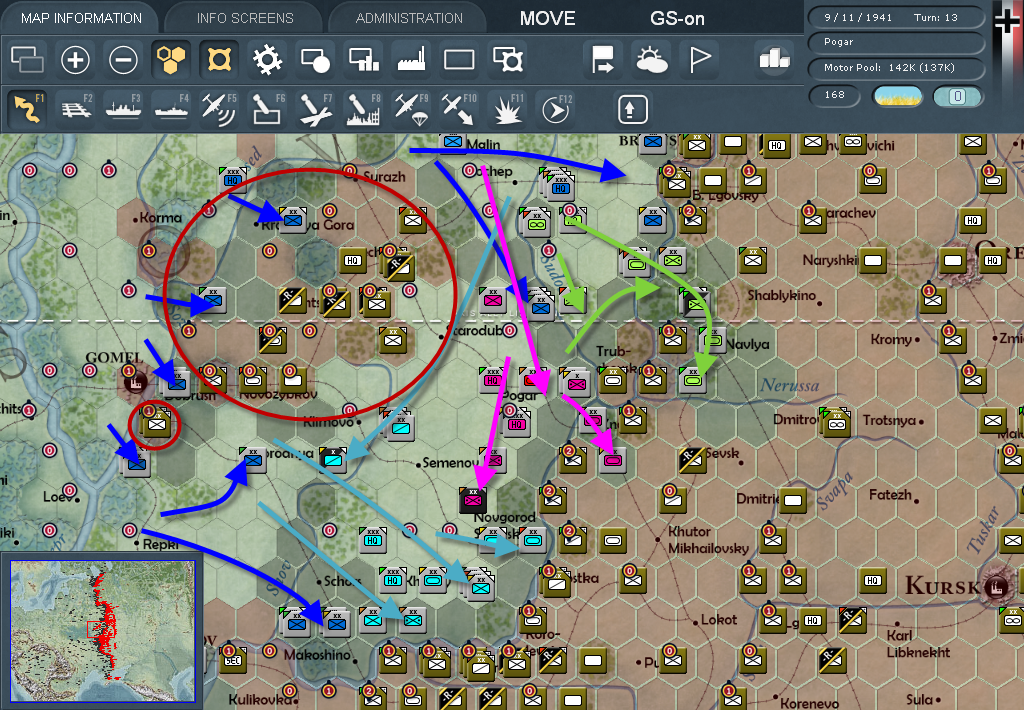Click the date and Turn 13 field
Screen dimensions: 1024x710
point(896,18)
